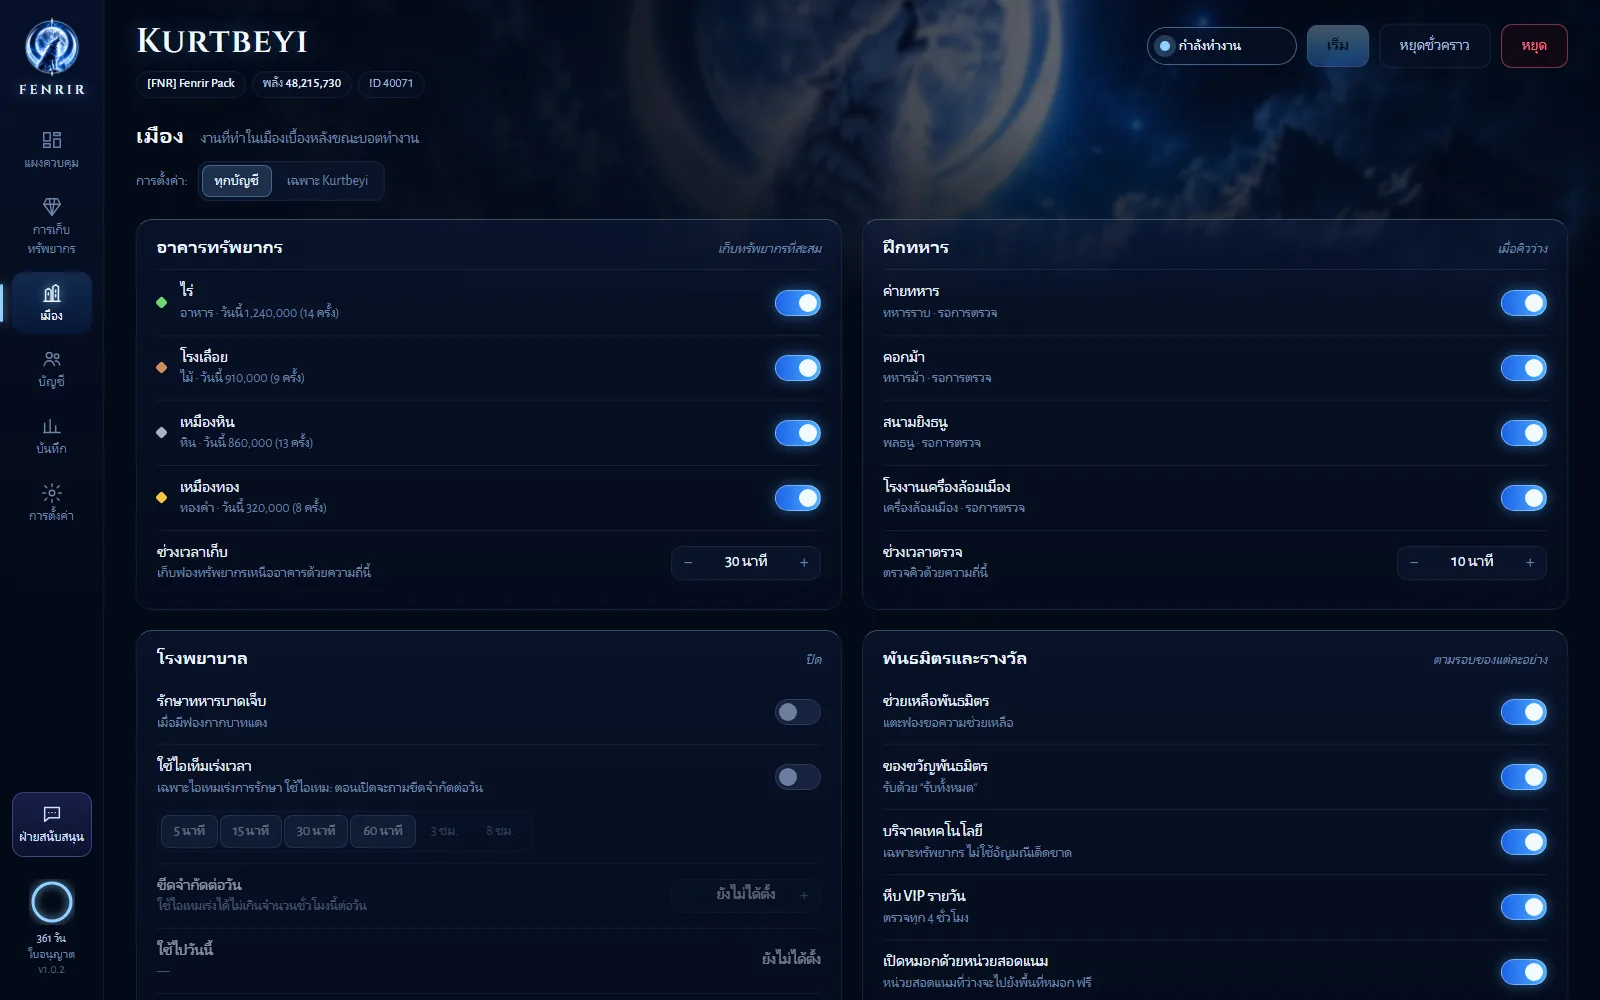Toggle the คอกม้า stable switch

[1524, 368]
